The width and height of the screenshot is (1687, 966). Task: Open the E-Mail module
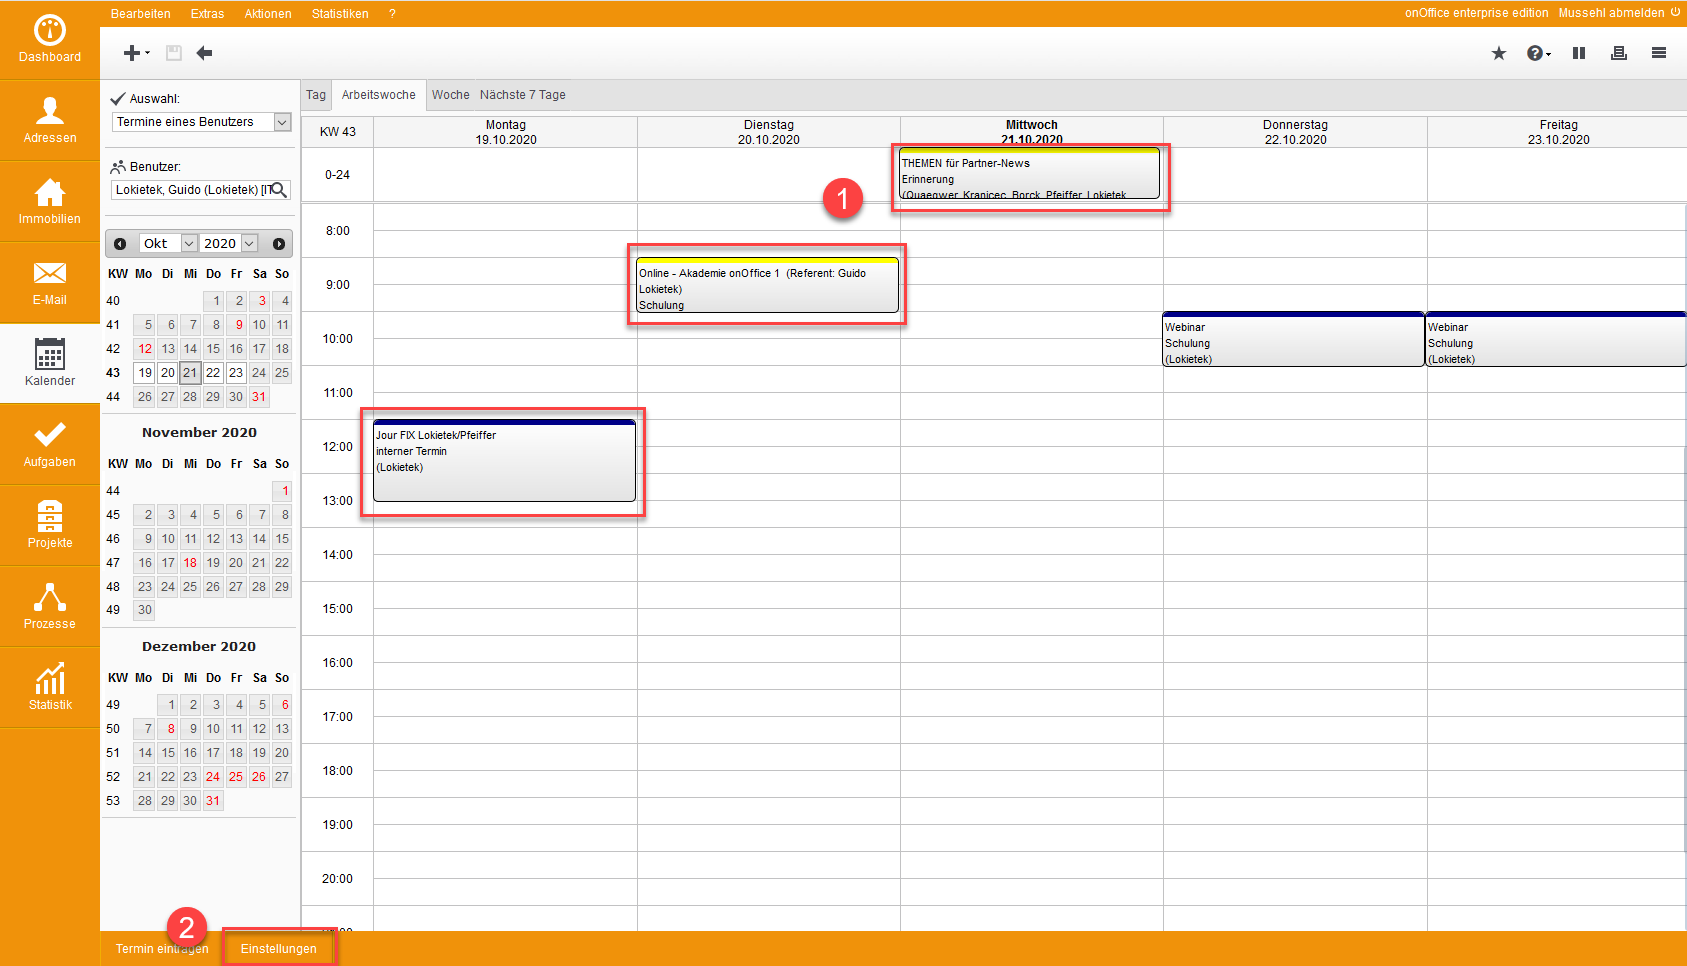49,282
